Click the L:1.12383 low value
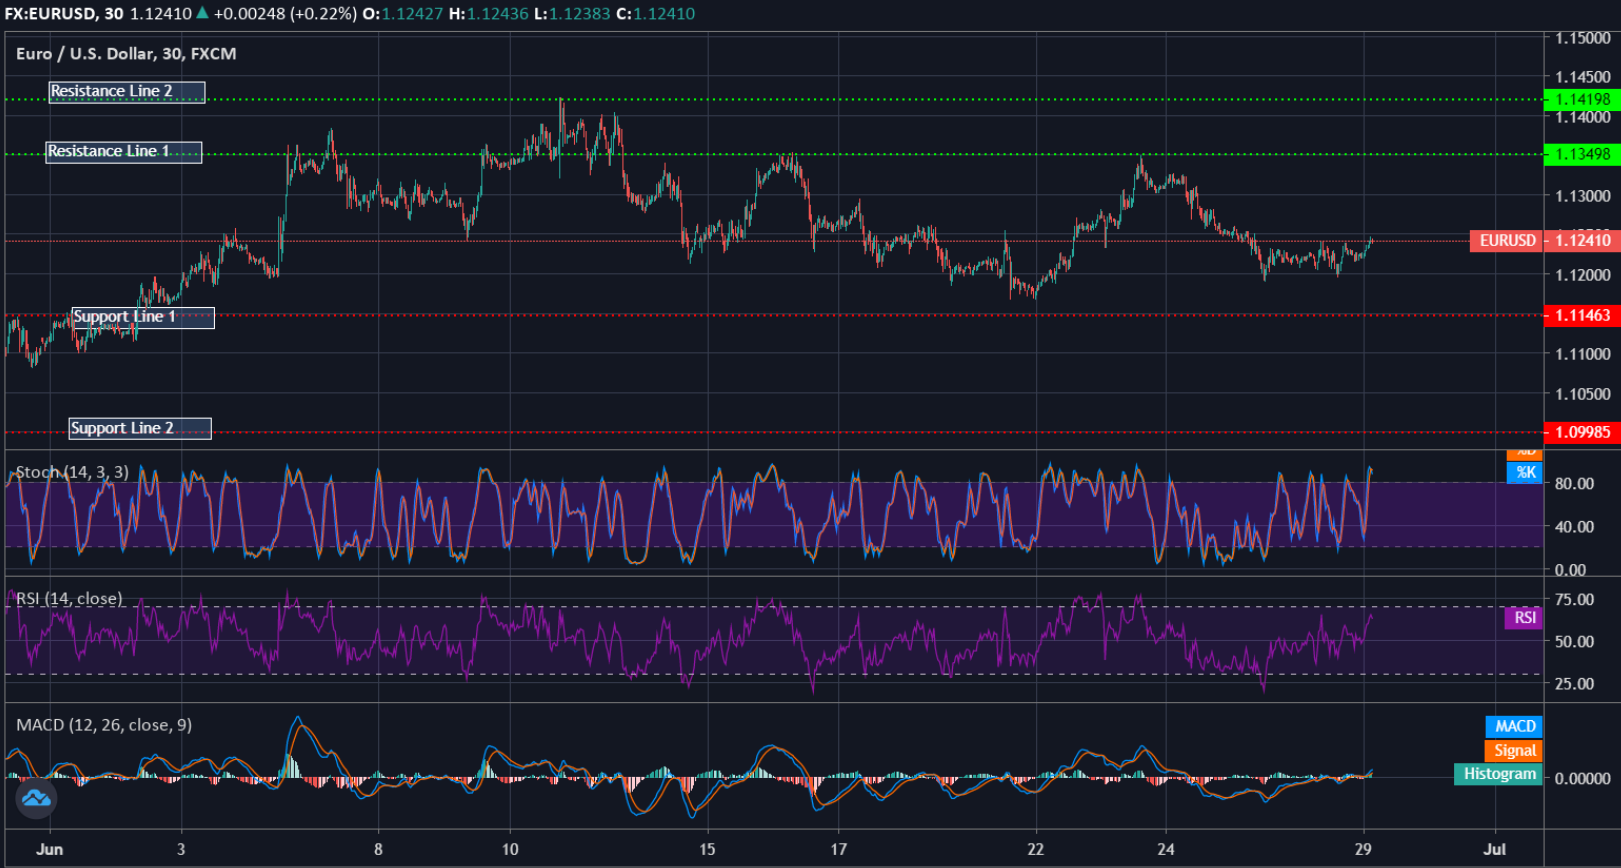Screen dimensions: 1621x868 pos(572,14)
